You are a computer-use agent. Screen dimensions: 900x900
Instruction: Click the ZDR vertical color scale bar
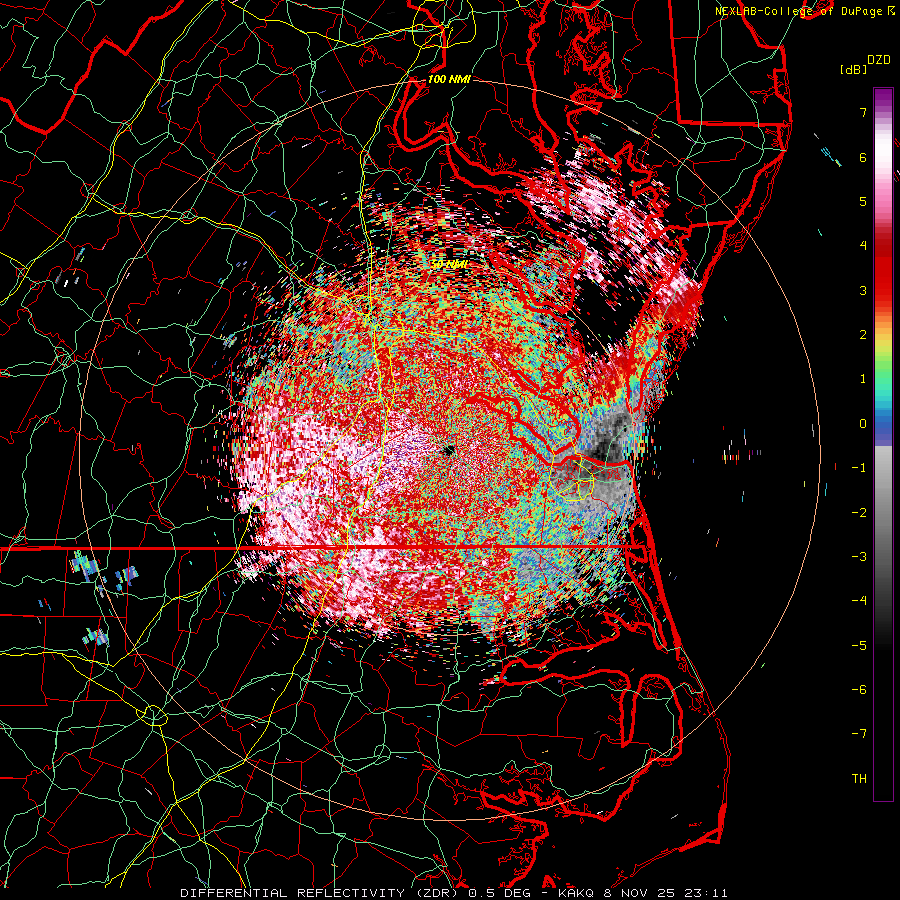pyautogui.click(x=883, y=444)
